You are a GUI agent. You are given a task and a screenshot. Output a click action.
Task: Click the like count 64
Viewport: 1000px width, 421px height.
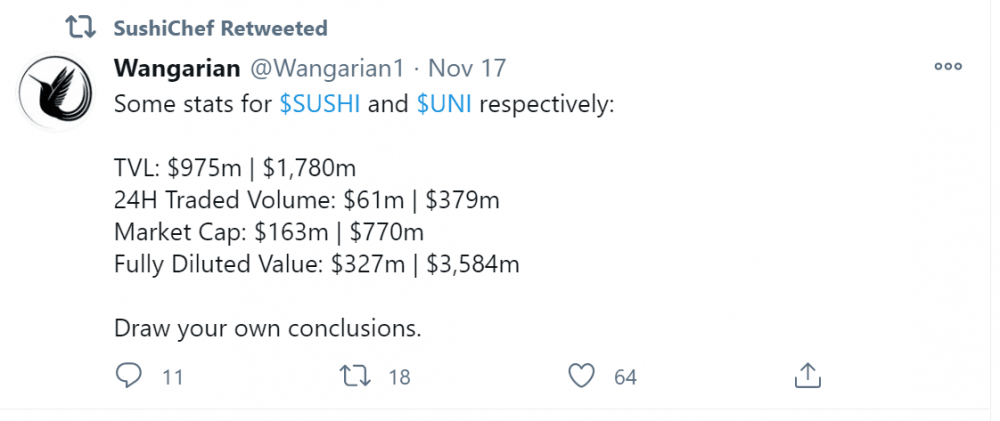[625, 377]
